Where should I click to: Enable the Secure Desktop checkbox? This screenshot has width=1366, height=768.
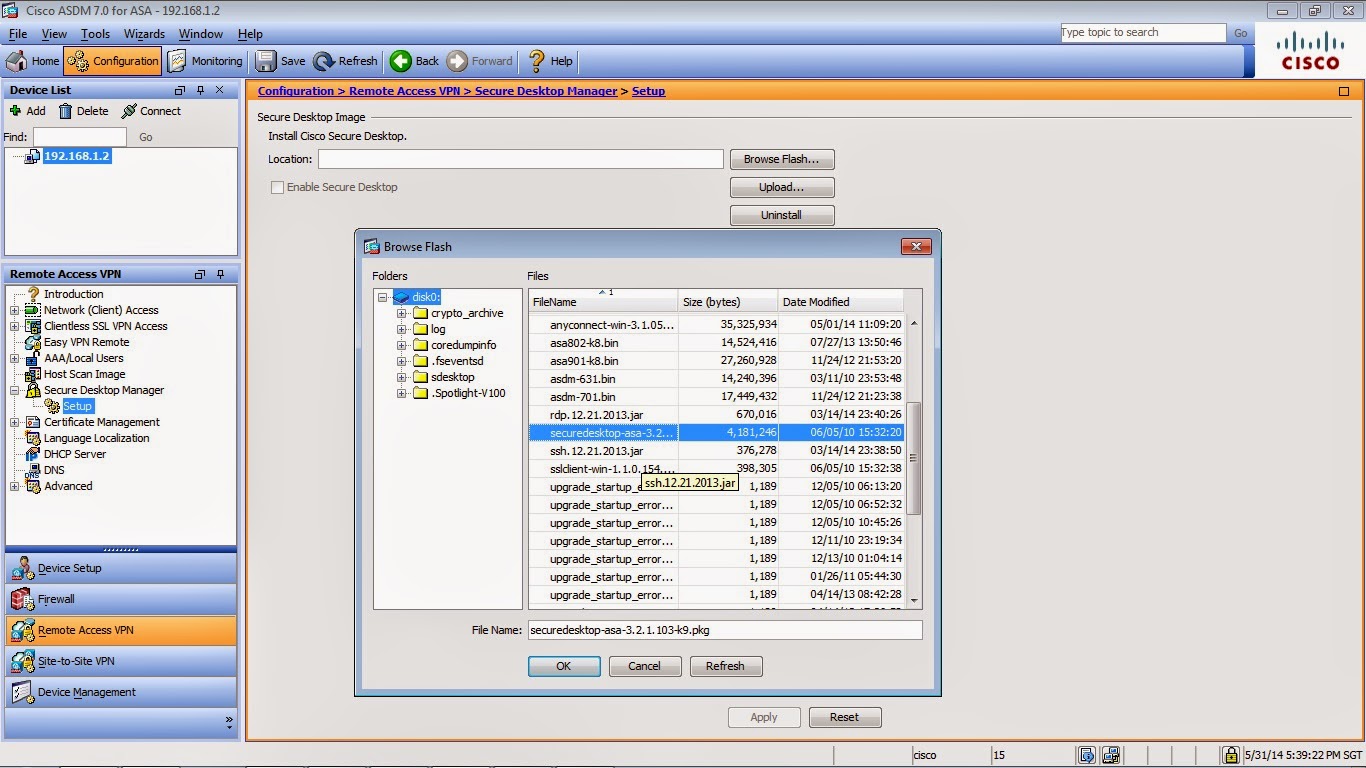pos(277,187)
